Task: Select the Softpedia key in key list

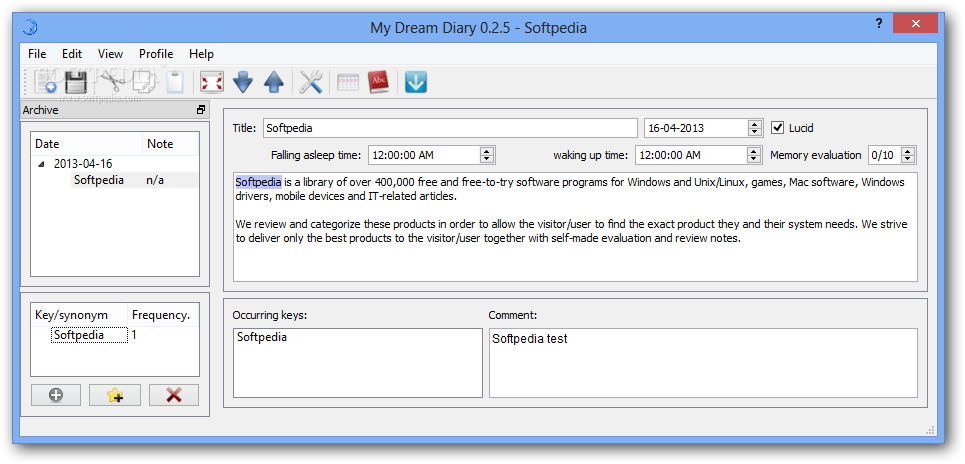Action: pos(89,335)
